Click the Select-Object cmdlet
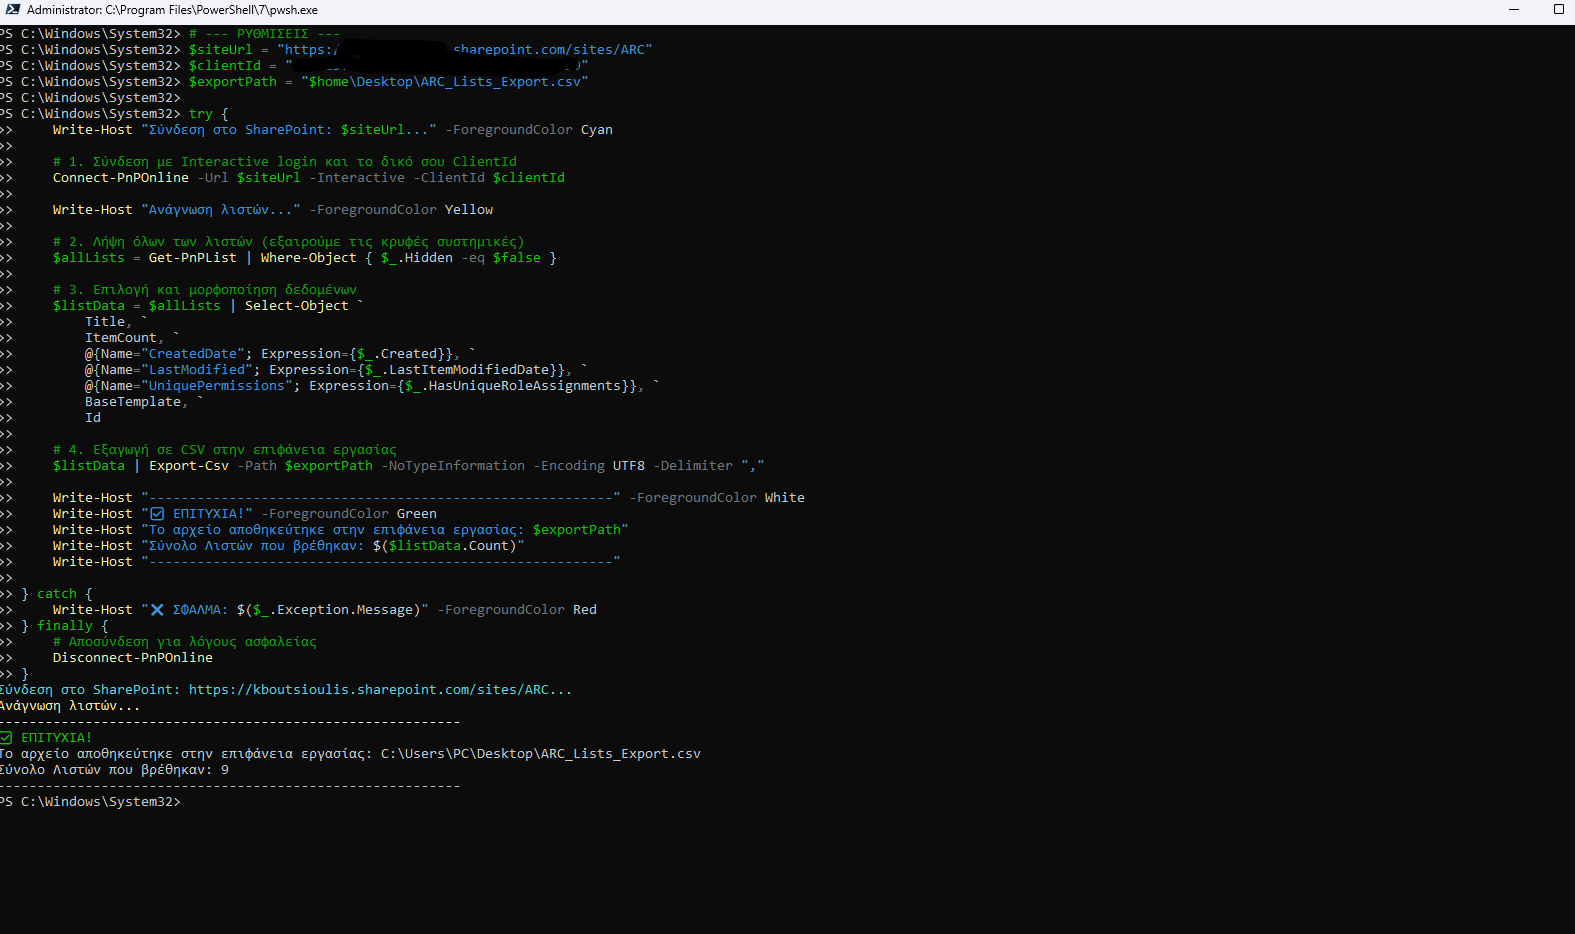1575x934 pixels. pyautogui.click(x=296, y=306)
